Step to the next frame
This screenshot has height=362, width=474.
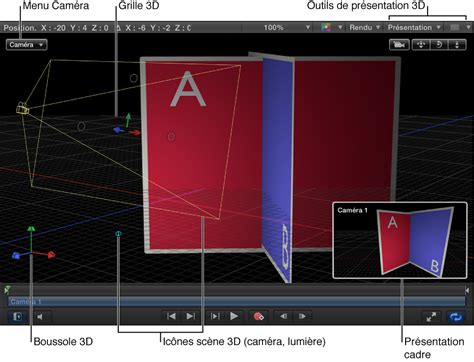302,316
